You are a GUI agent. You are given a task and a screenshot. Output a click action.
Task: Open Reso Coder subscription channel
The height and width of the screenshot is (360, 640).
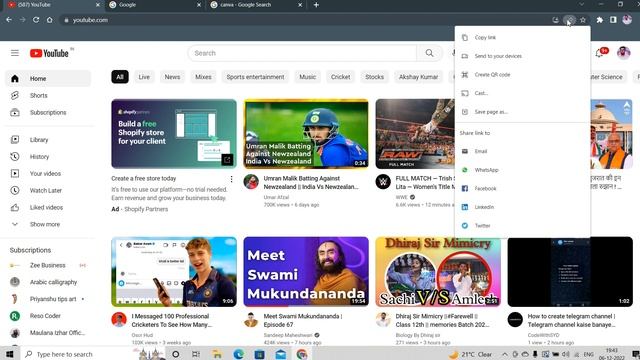[48, 316]
